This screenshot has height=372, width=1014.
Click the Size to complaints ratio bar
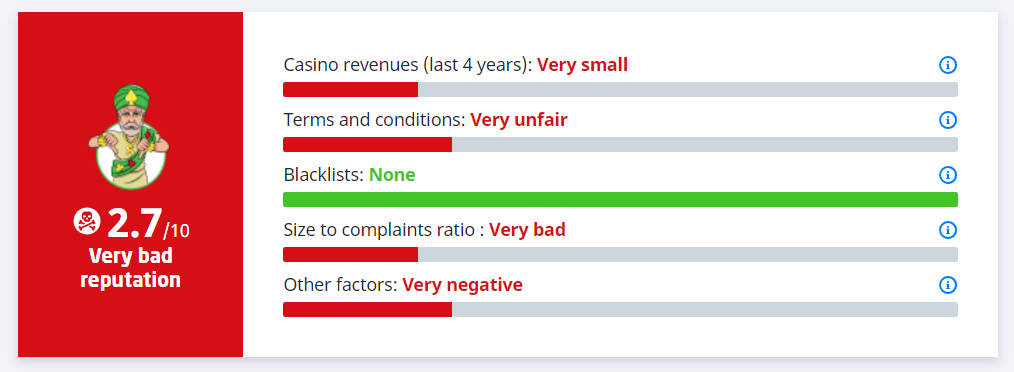[x=620, y=254]
